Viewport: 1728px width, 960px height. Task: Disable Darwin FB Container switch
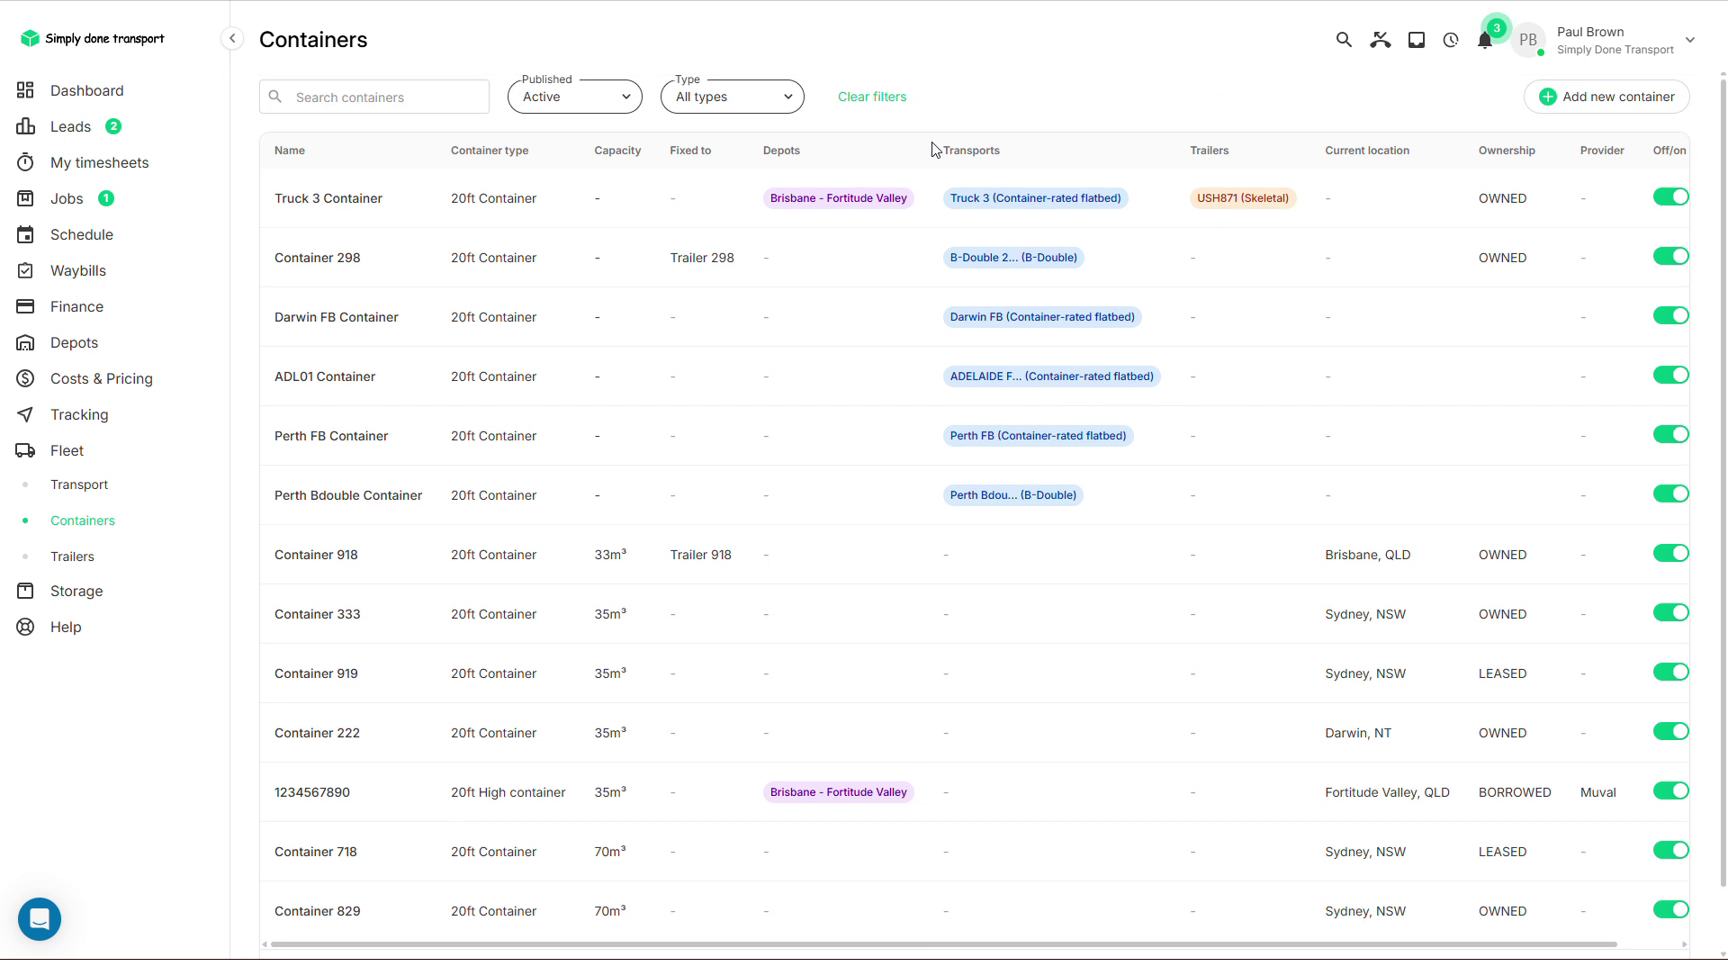click(x=1671, y=316)
